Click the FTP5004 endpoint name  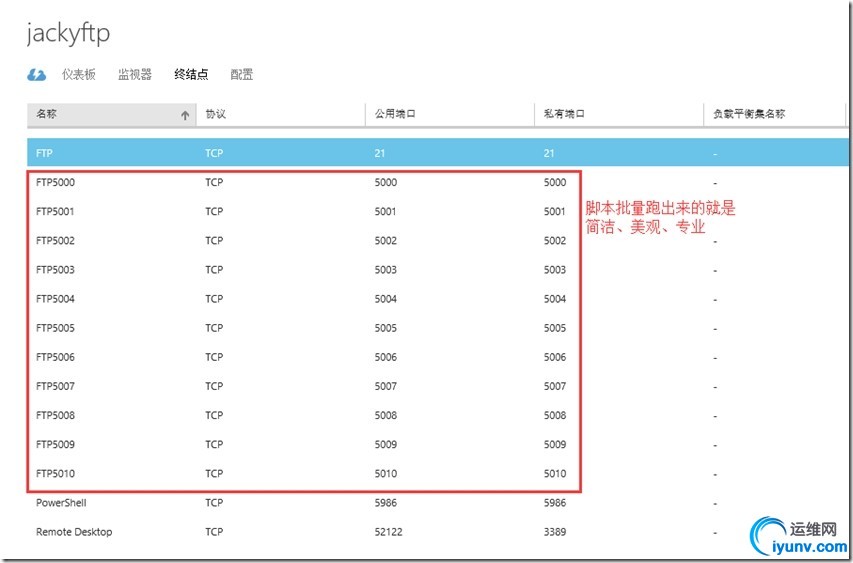55,299
